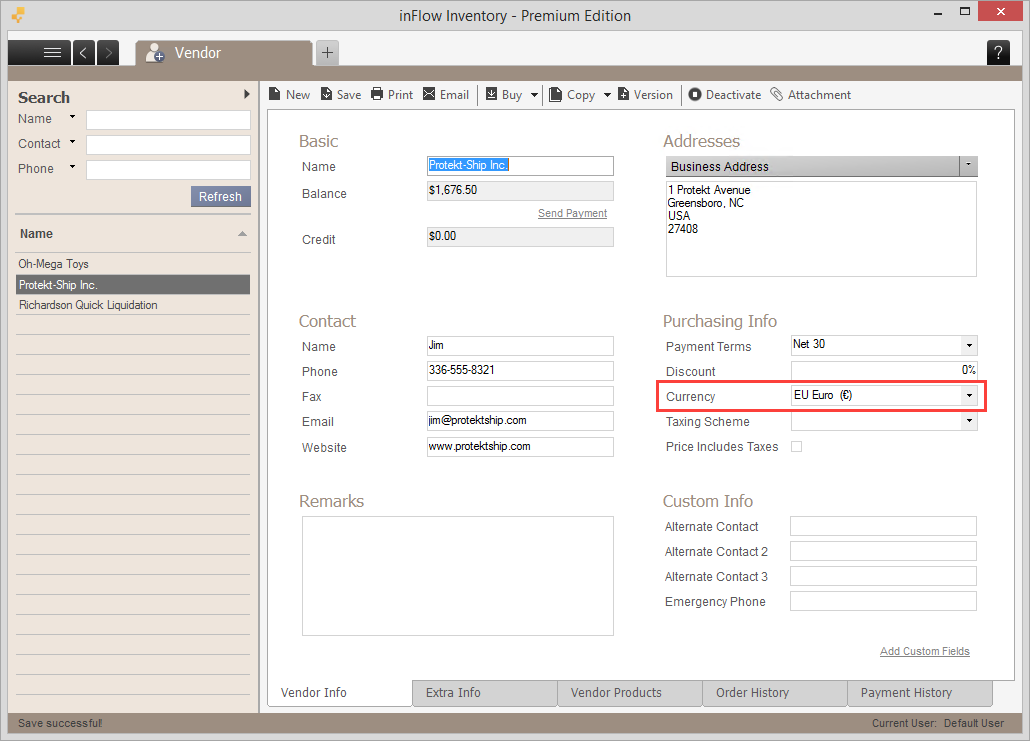Screen dimensions: 1030x741
Task: Add an Attachment to vendor
Action: coord(811,95)
